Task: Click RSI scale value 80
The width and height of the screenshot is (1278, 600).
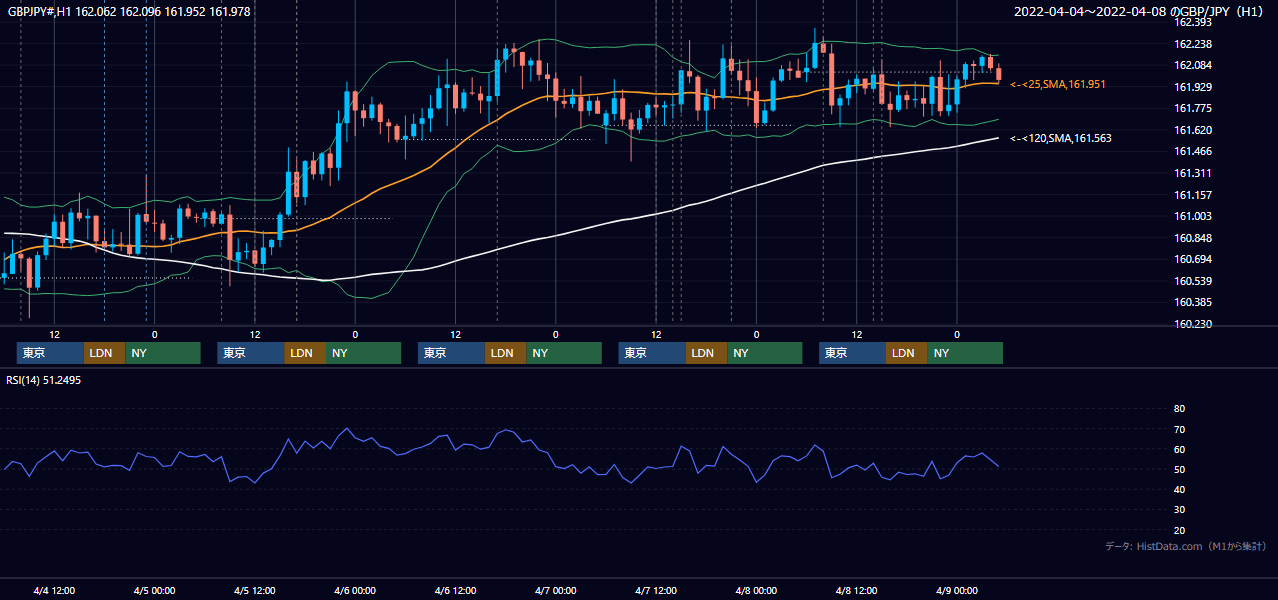Action: pos(1179,409)
